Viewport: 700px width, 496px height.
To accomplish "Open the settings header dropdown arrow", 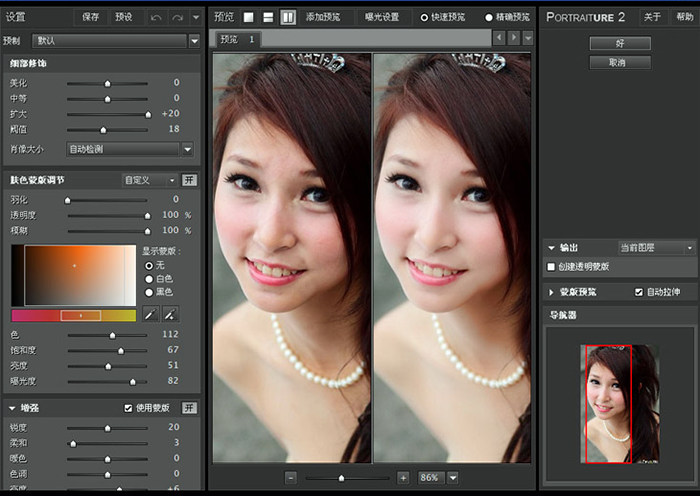I will 196,18.
